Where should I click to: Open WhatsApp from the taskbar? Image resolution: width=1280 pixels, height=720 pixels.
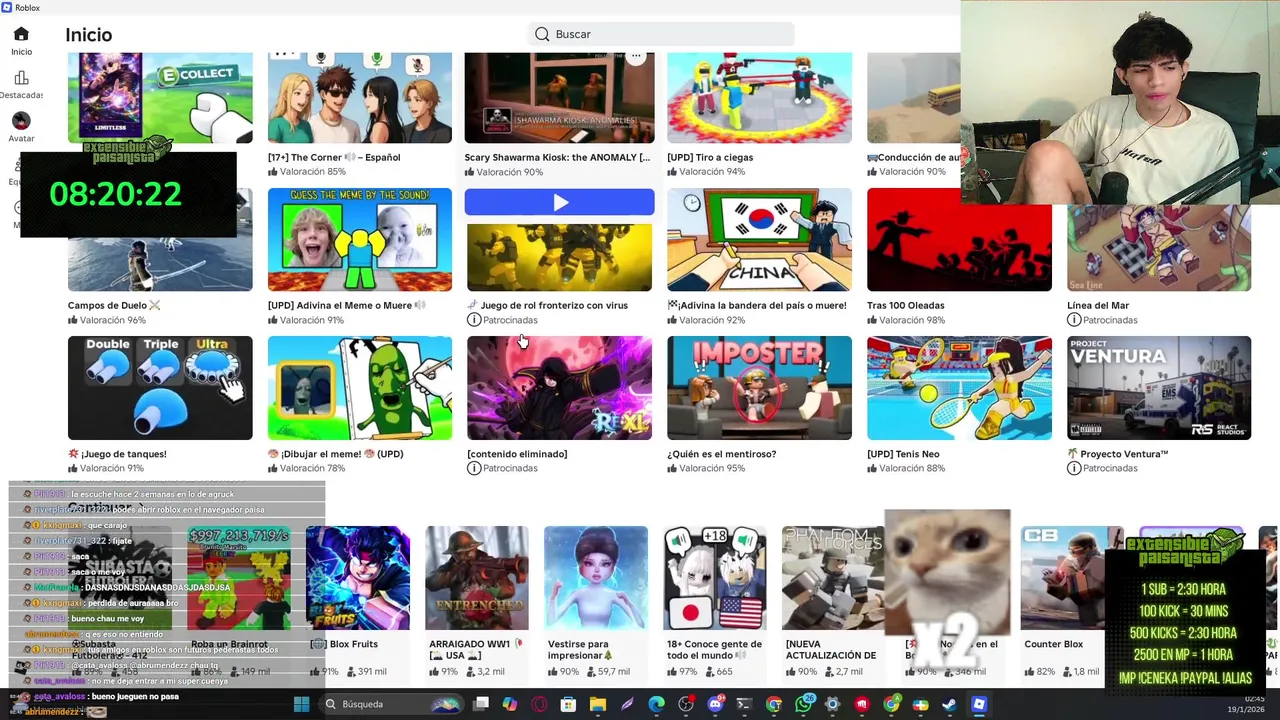tap(804, 704)
